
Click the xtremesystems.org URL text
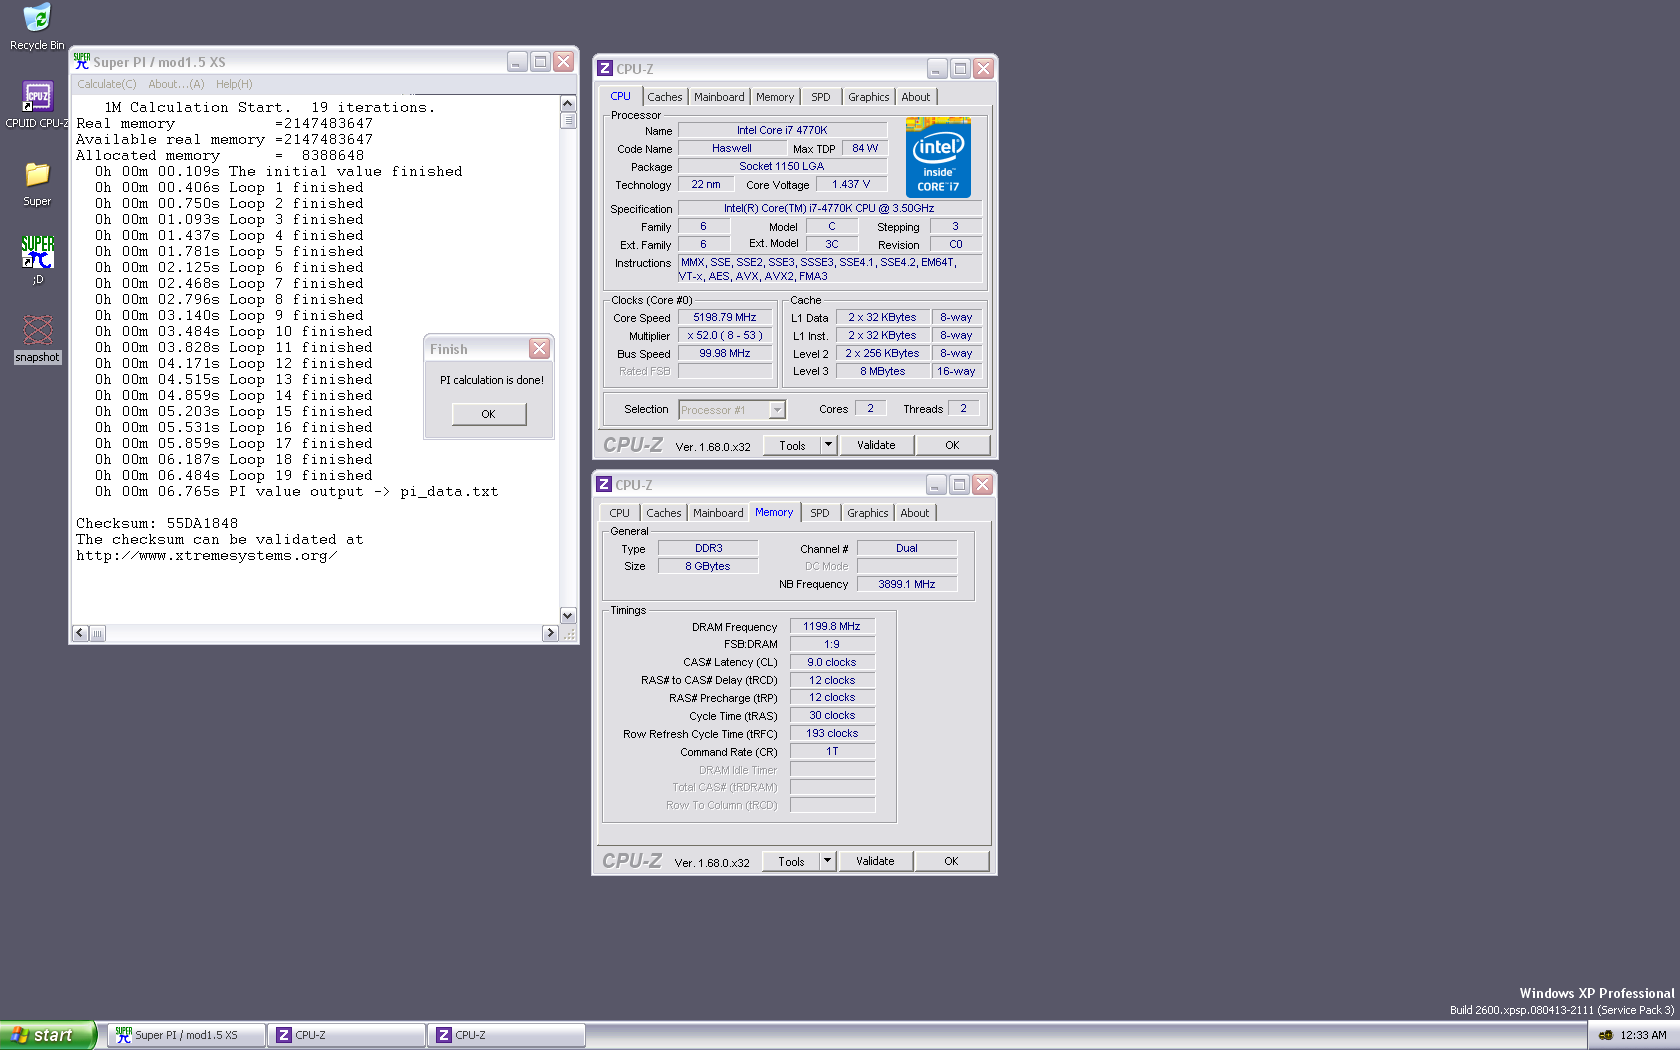(206, 556)
